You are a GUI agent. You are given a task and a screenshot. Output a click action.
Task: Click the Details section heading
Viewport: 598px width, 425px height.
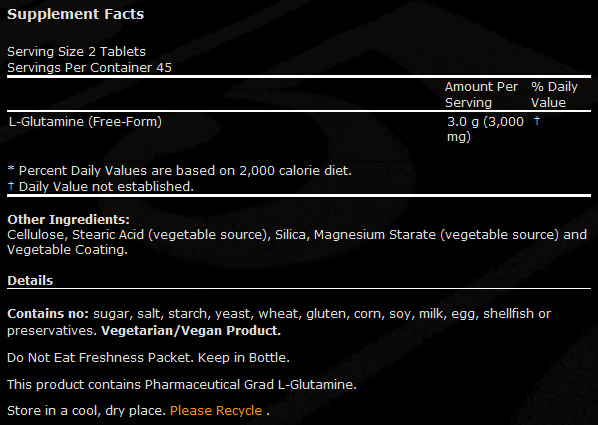(x=30, y=280)
